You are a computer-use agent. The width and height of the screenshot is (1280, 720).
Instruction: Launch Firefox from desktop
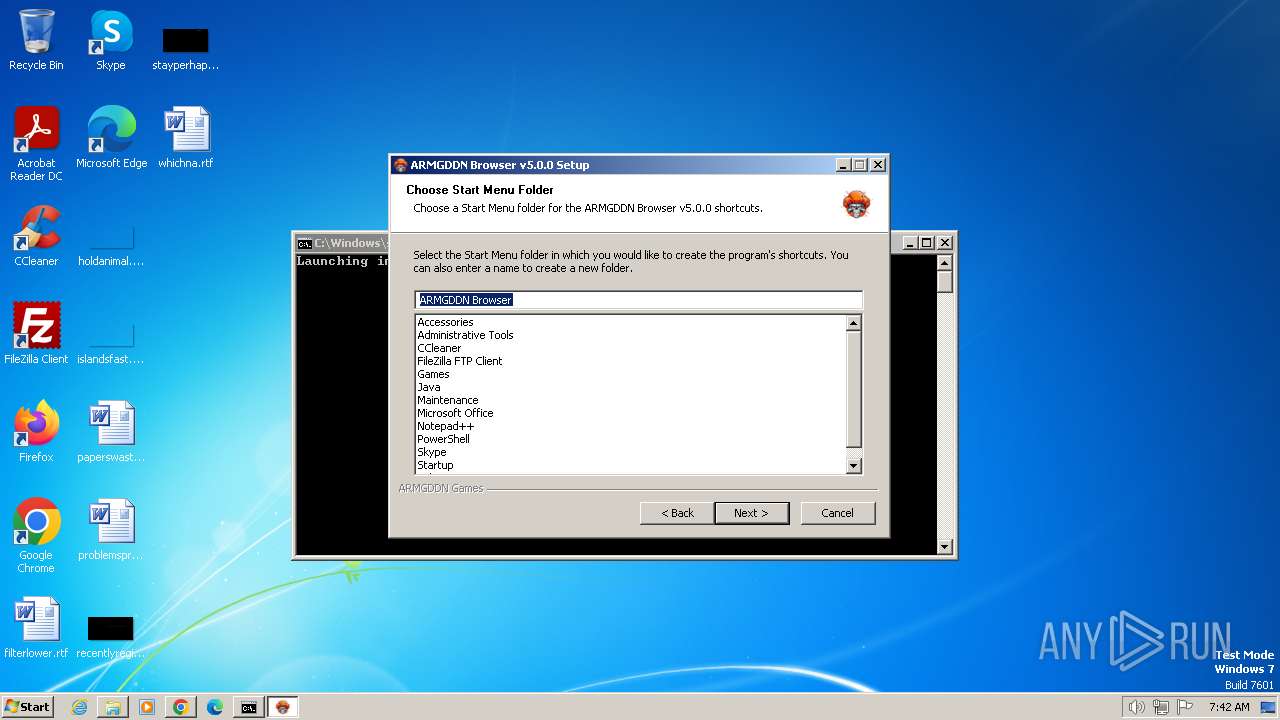36,431
